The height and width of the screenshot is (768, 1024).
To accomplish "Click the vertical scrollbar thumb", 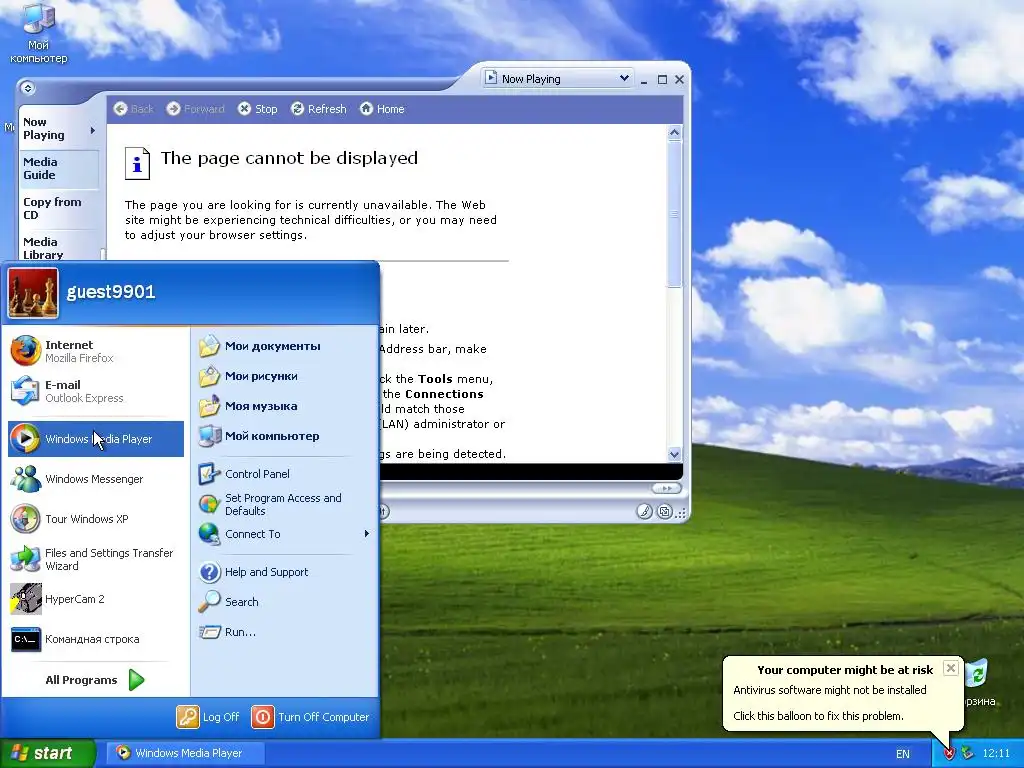I will point(675,214).
